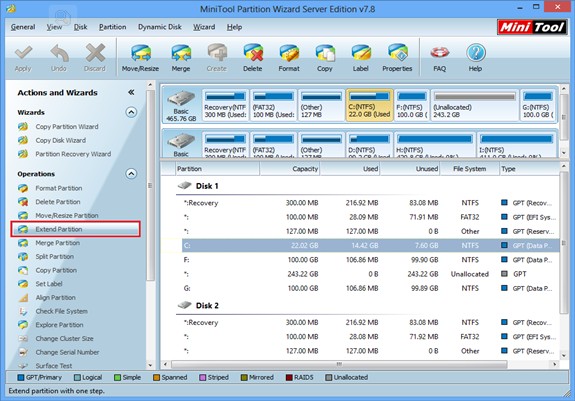Viewport: 575px width, 401px height.
Task: Choose Format Partition operation
Action: 59,188
